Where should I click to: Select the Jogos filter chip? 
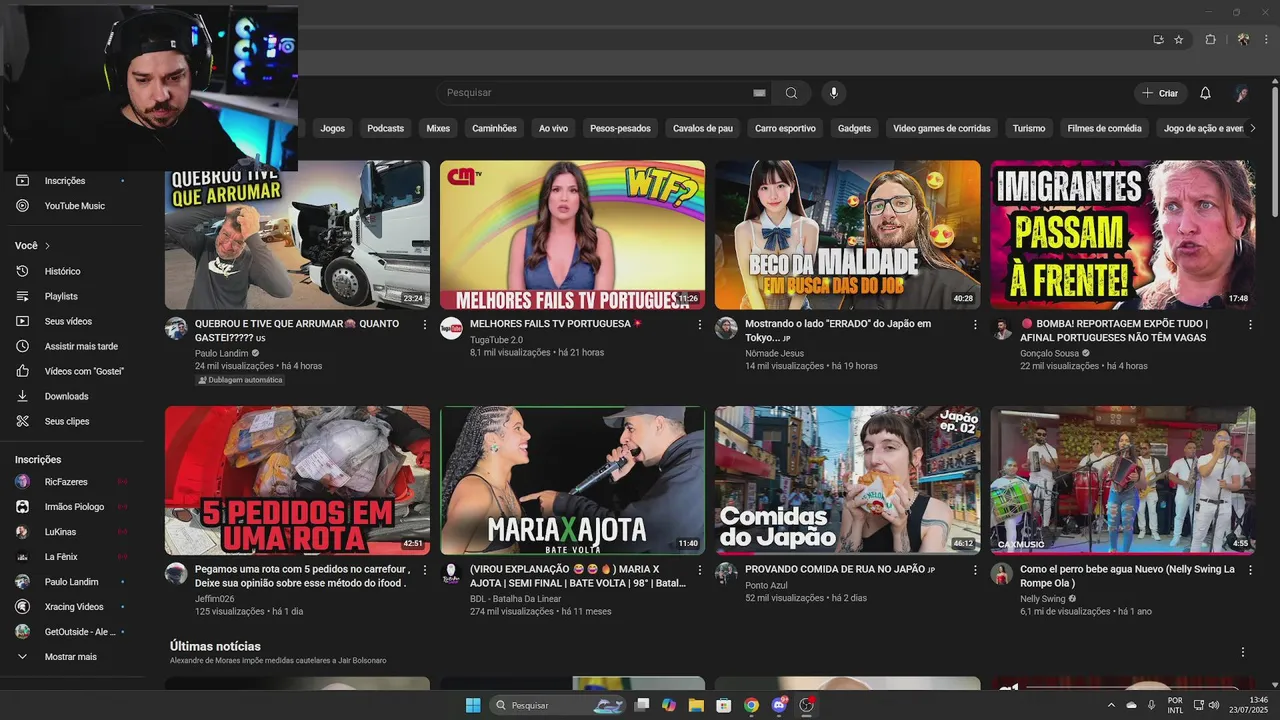333,128
